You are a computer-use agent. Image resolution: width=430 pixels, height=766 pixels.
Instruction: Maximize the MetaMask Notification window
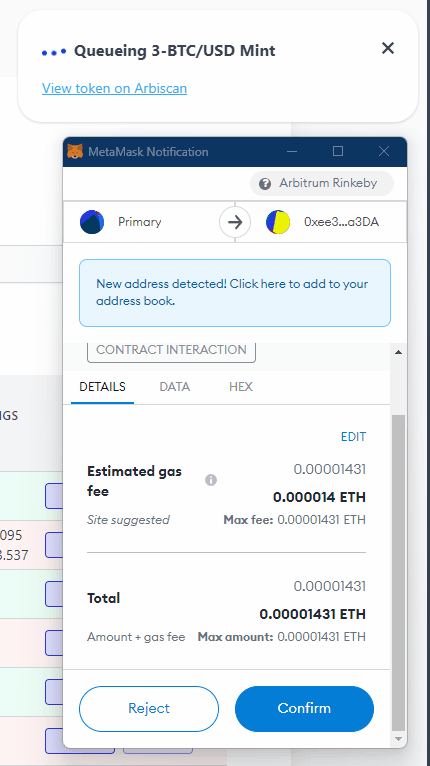338,151
